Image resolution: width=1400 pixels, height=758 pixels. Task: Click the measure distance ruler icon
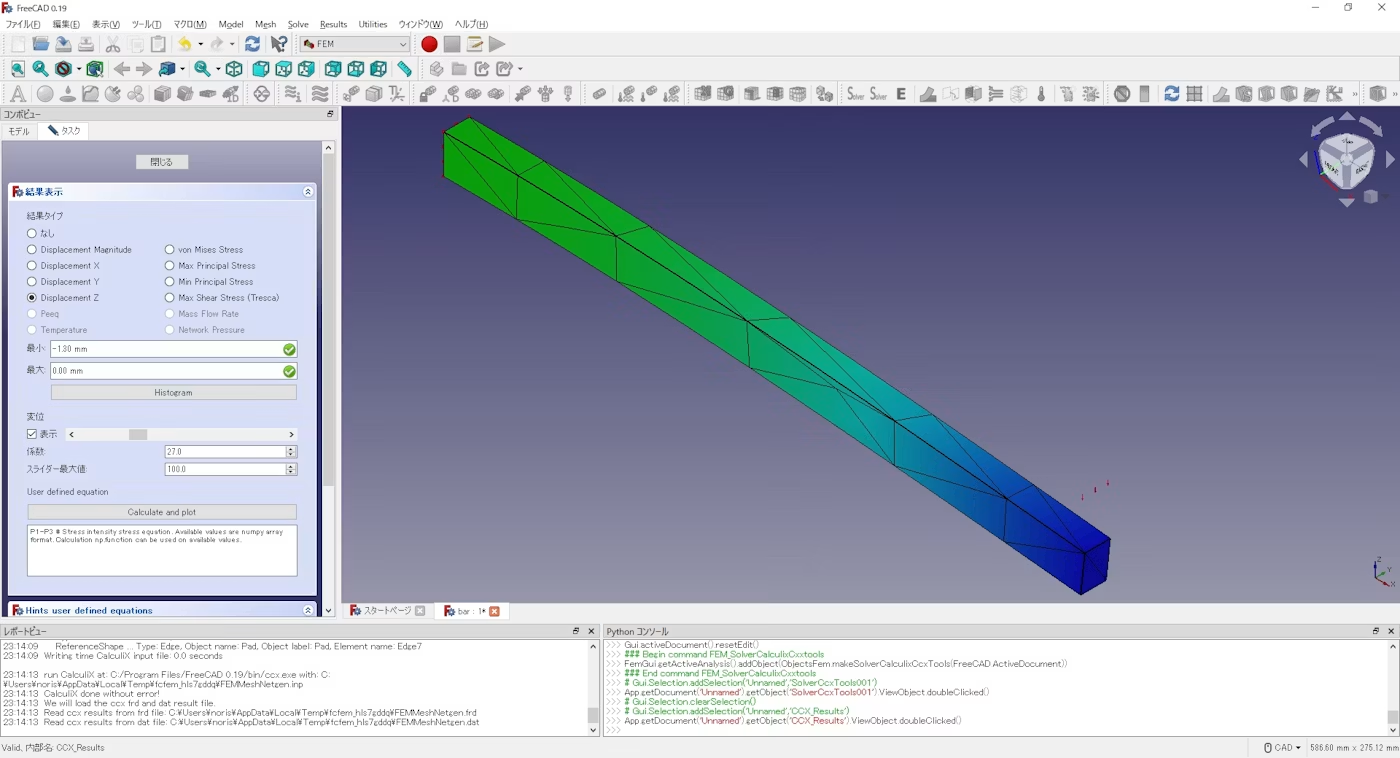pyautogui.click(x=404, y=69)
